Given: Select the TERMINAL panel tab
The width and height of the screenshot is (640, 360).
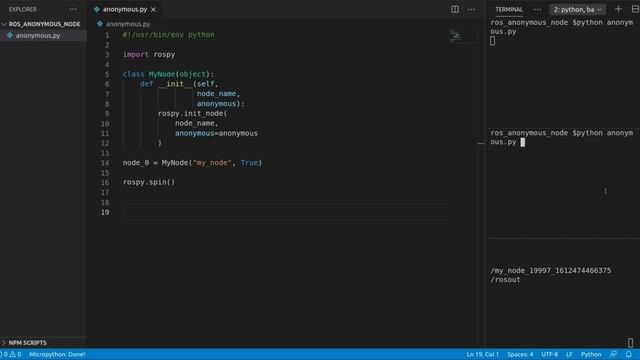Looking at the screenshot, I should click(x=509, y=9).
